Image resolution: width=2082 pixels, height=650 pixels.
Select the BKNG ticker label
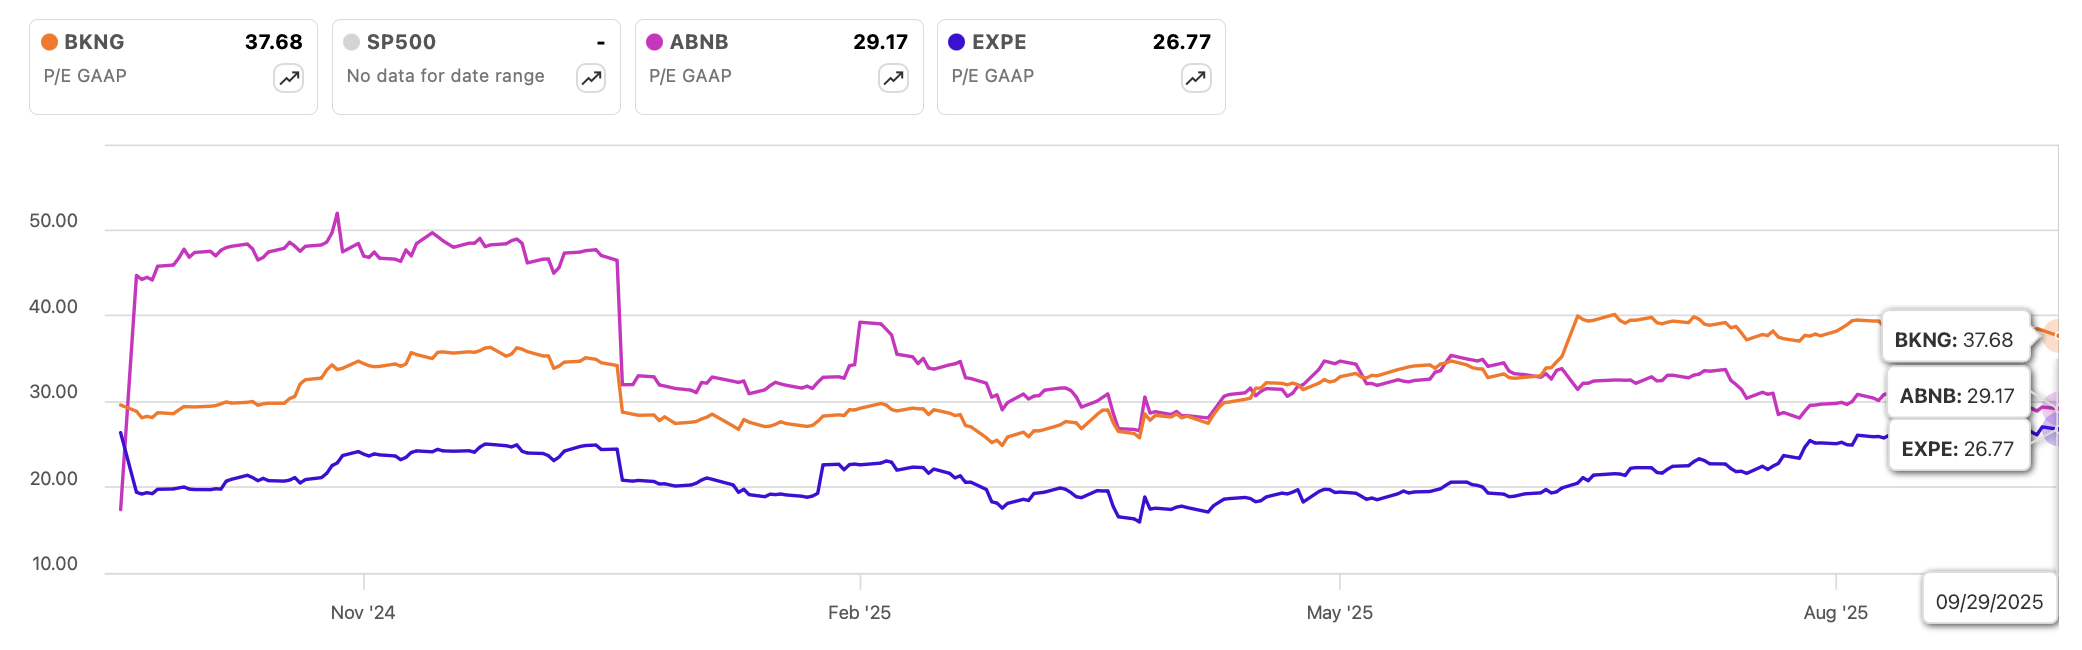(95, 42)
